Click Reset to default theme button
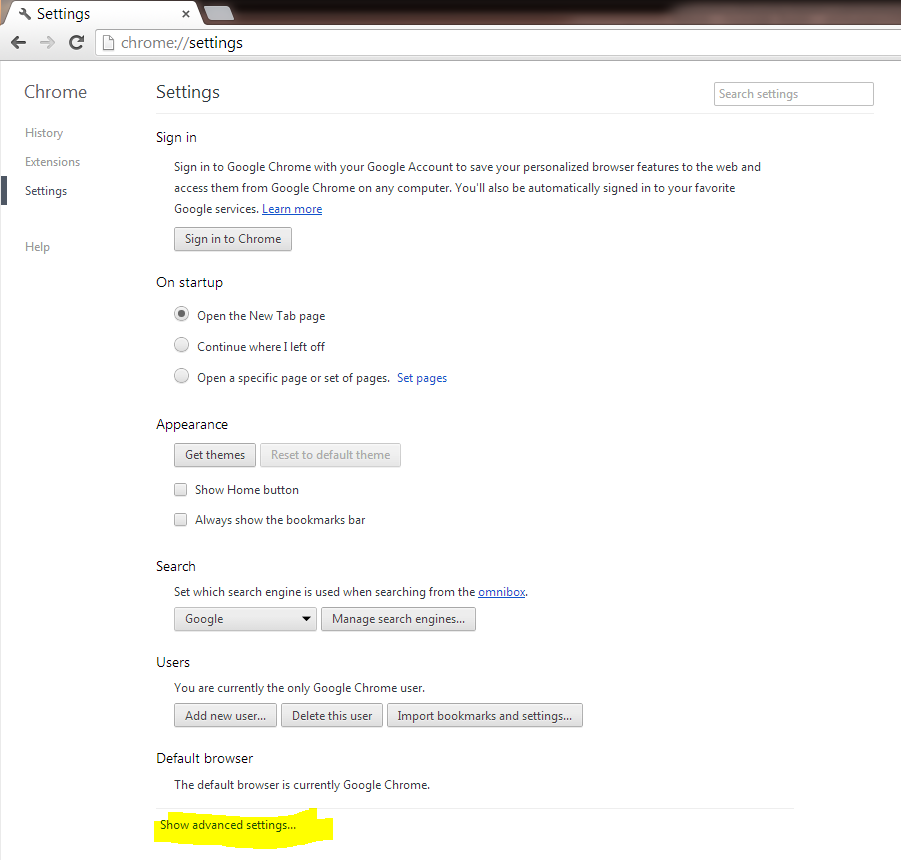Image resolution: width=901 pixels, height=860 pixels. [x=330, y=455]
